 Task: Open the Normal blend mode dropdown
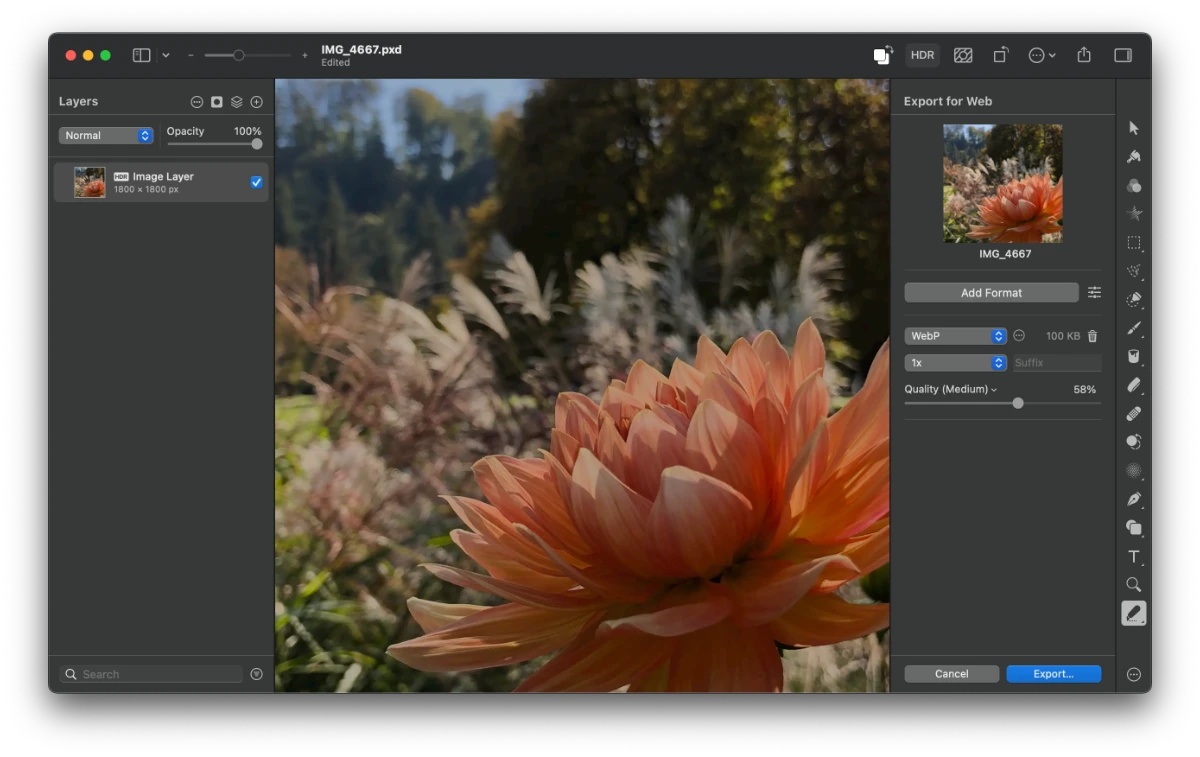pyautogui.click(x=105, y=135)
